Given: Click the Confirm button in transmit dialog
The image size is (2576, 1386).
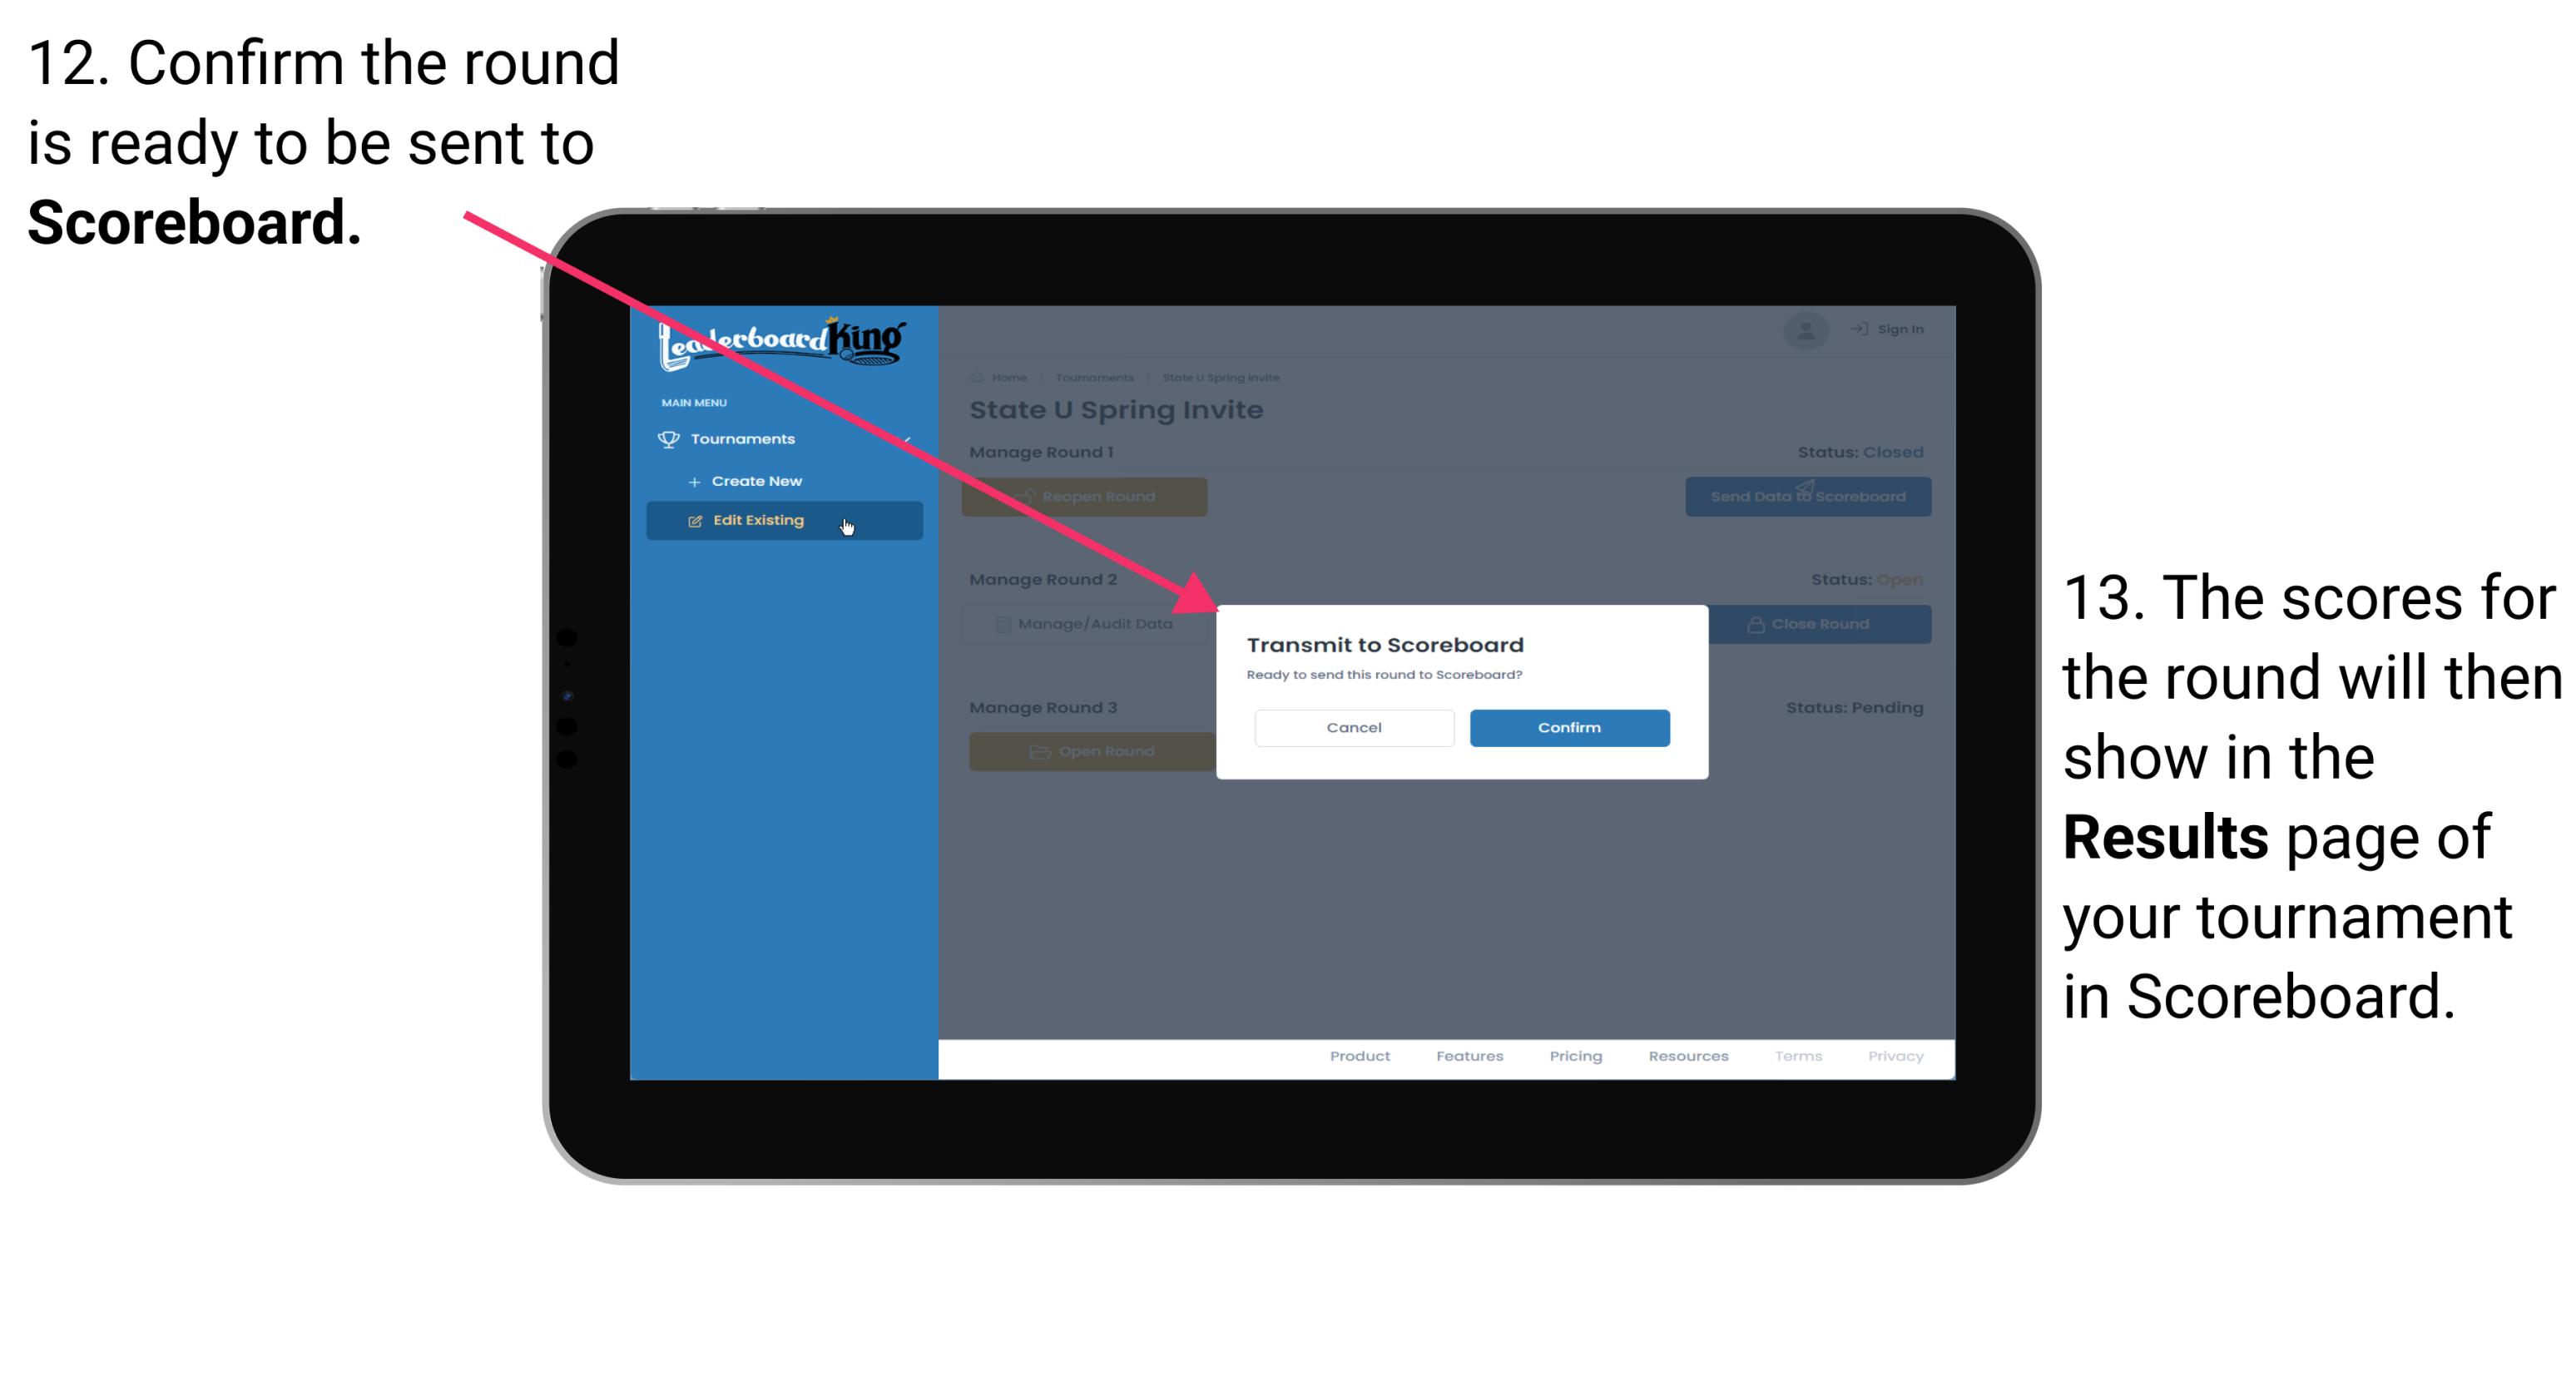Looking at the screenshot, I should [1565, 725].
